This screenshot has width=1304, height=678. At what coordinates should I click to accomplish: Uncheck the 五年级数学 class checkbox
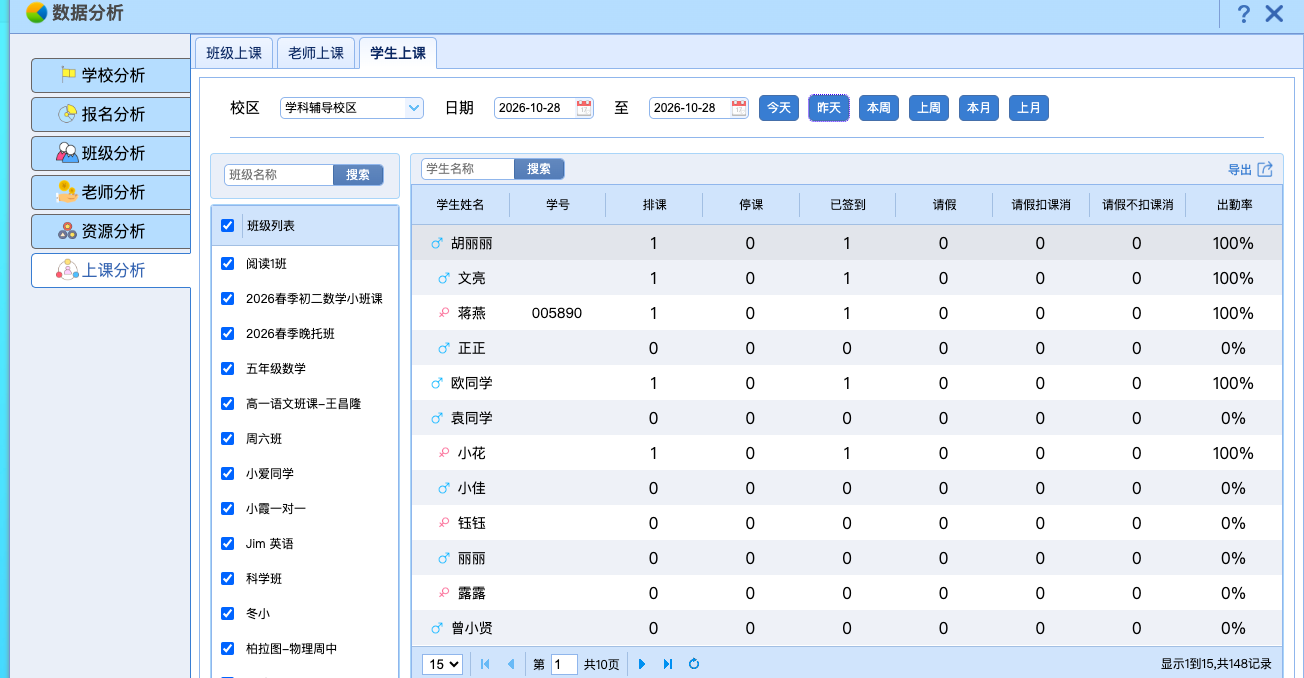coord(228,369)
